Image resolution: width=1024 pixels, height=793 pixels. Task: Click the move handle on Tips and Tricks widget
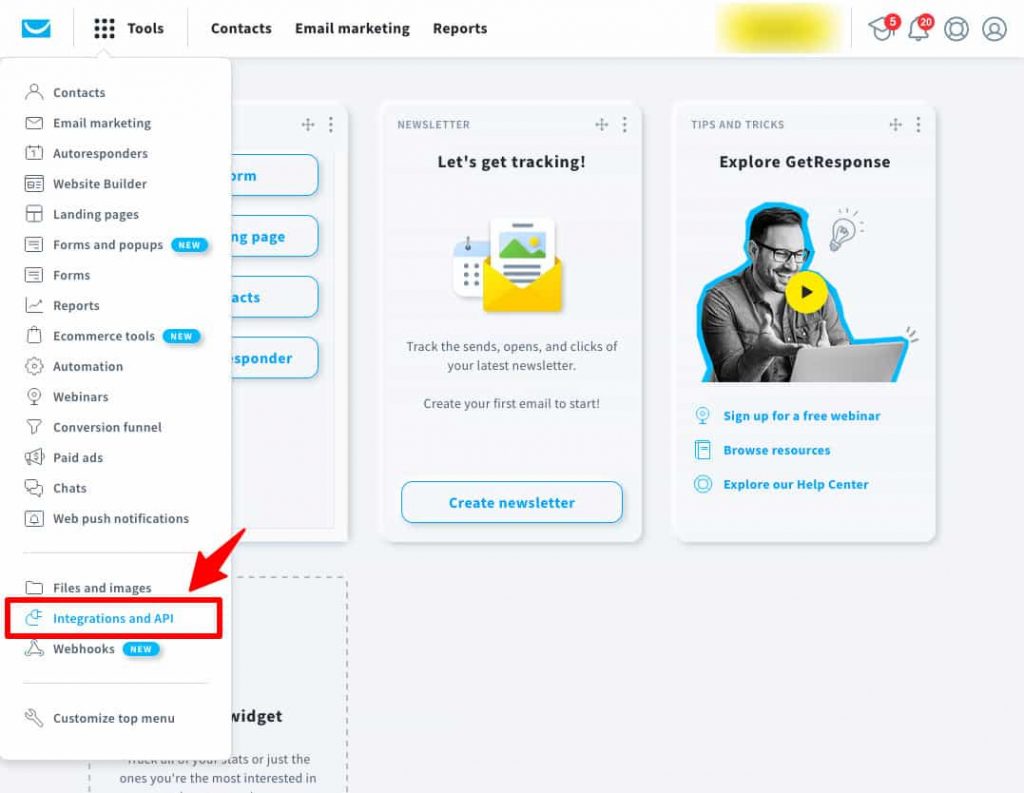pyautogui.click(x=895, y=124)
